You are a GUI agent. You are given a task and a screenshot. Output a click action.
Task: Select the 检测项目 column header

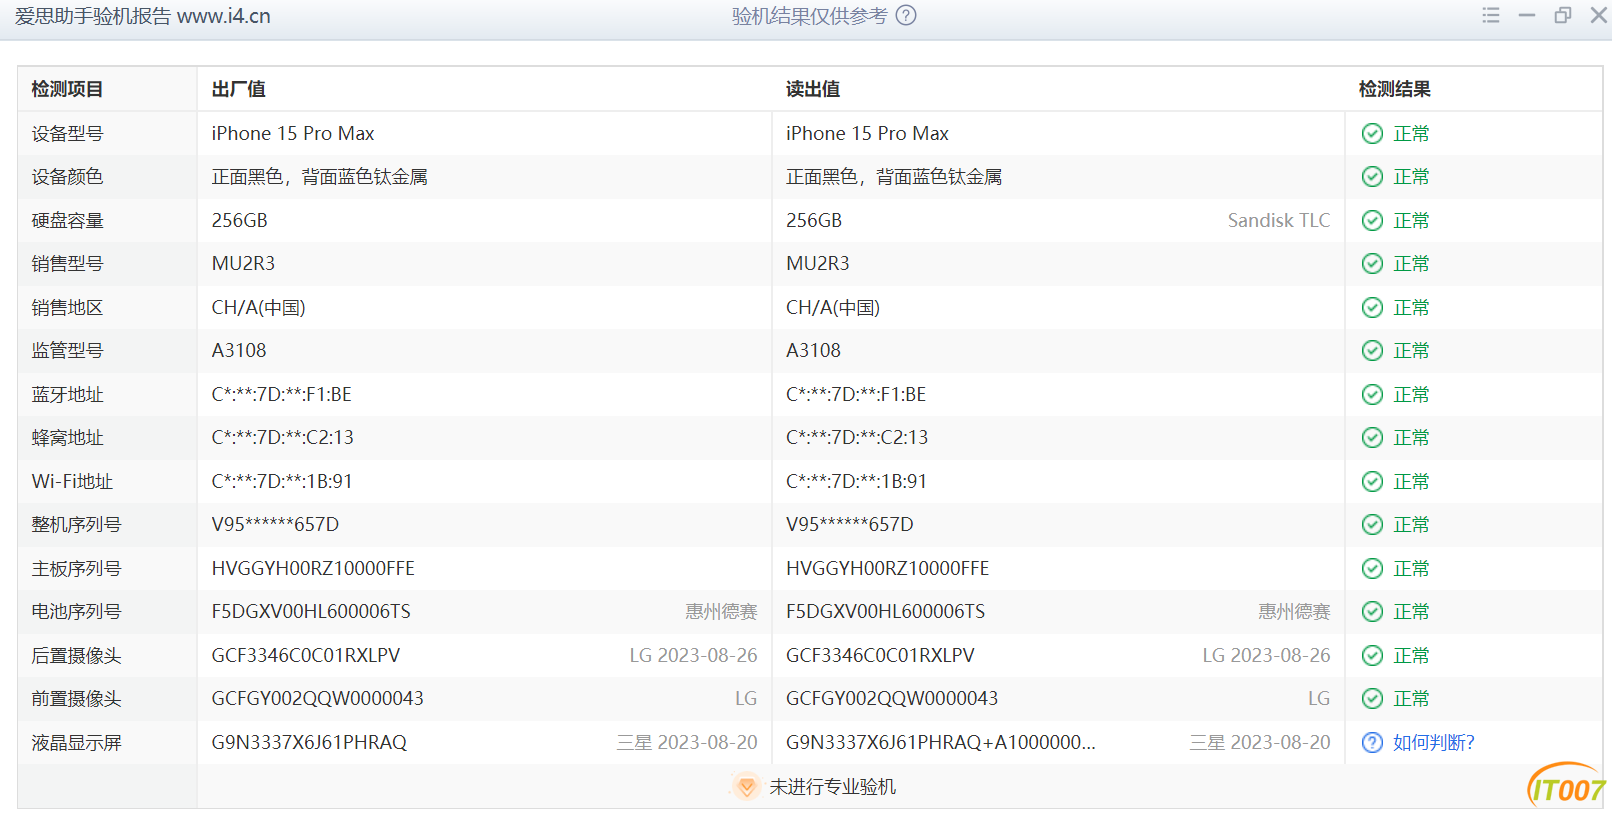tap(67, 89)
